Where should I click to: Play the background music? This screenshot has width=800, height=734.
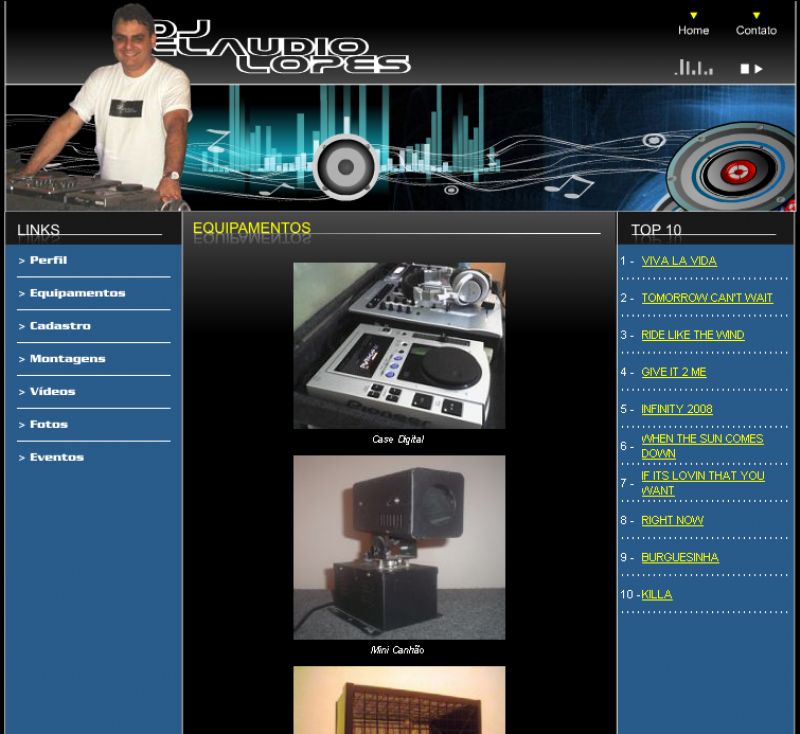click(x=759, y=69)
